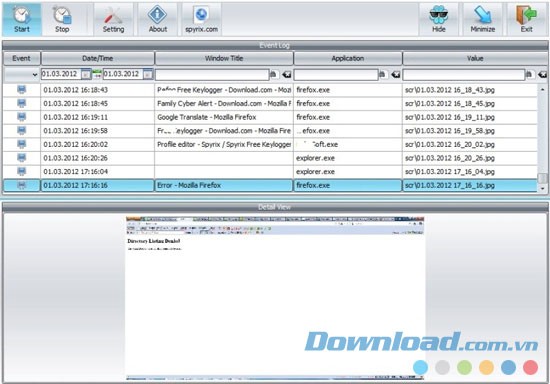Click the Window Title filter search icon
550x384 pixels.
(x=274, y=74)
